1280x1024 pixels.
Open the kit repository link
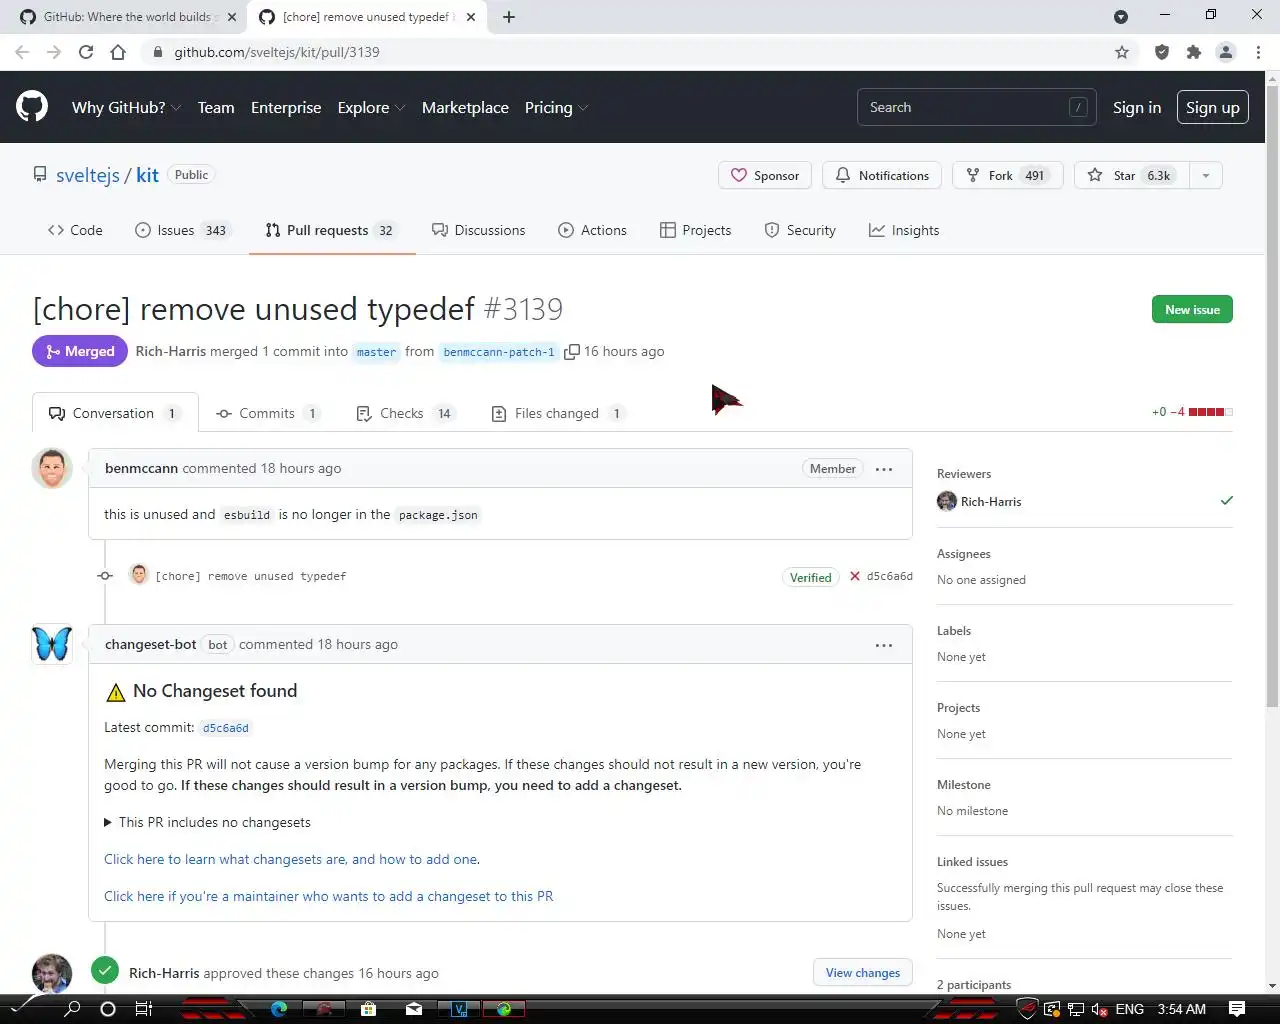click(148, 175)
